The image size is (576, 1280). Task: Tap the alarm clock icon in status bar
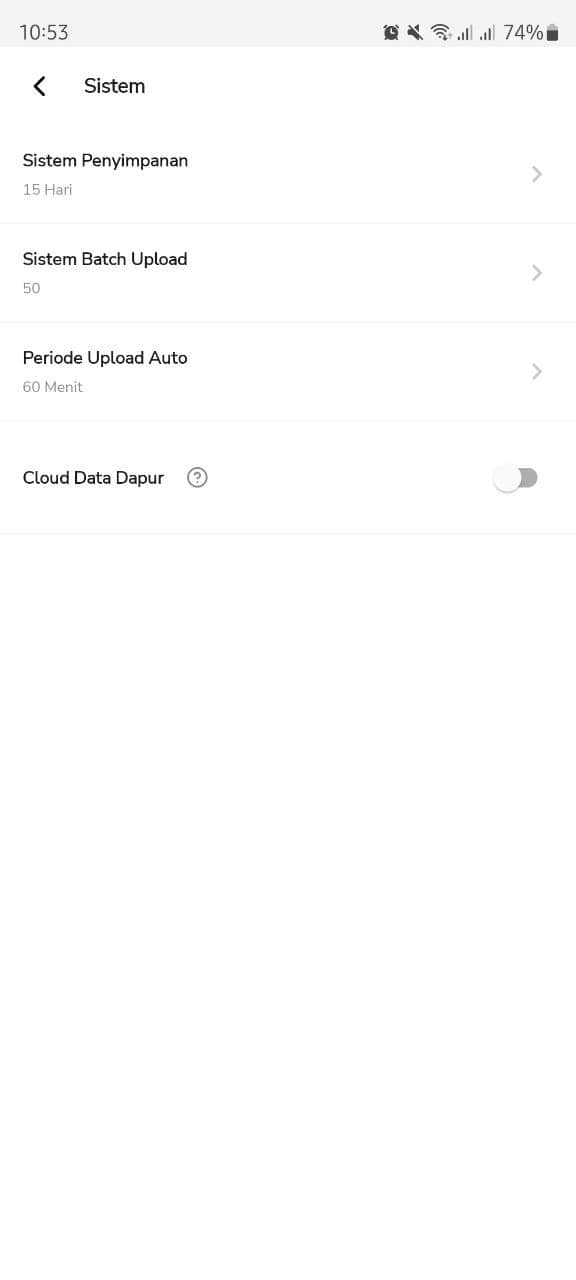(x=391, y=33)
